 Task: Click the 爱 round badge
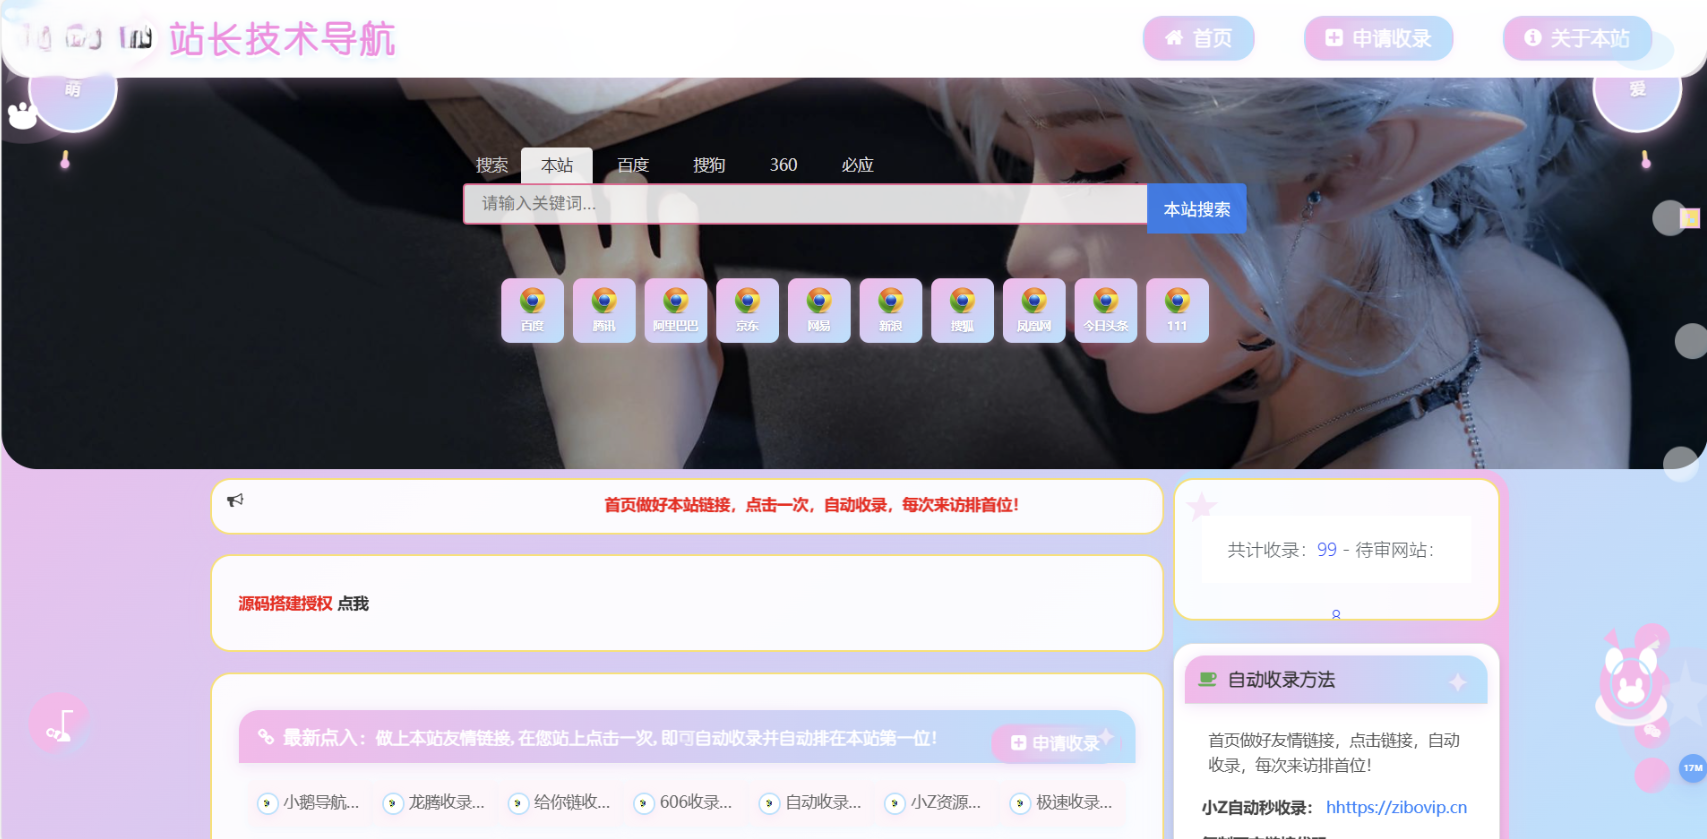[1637, 89]
